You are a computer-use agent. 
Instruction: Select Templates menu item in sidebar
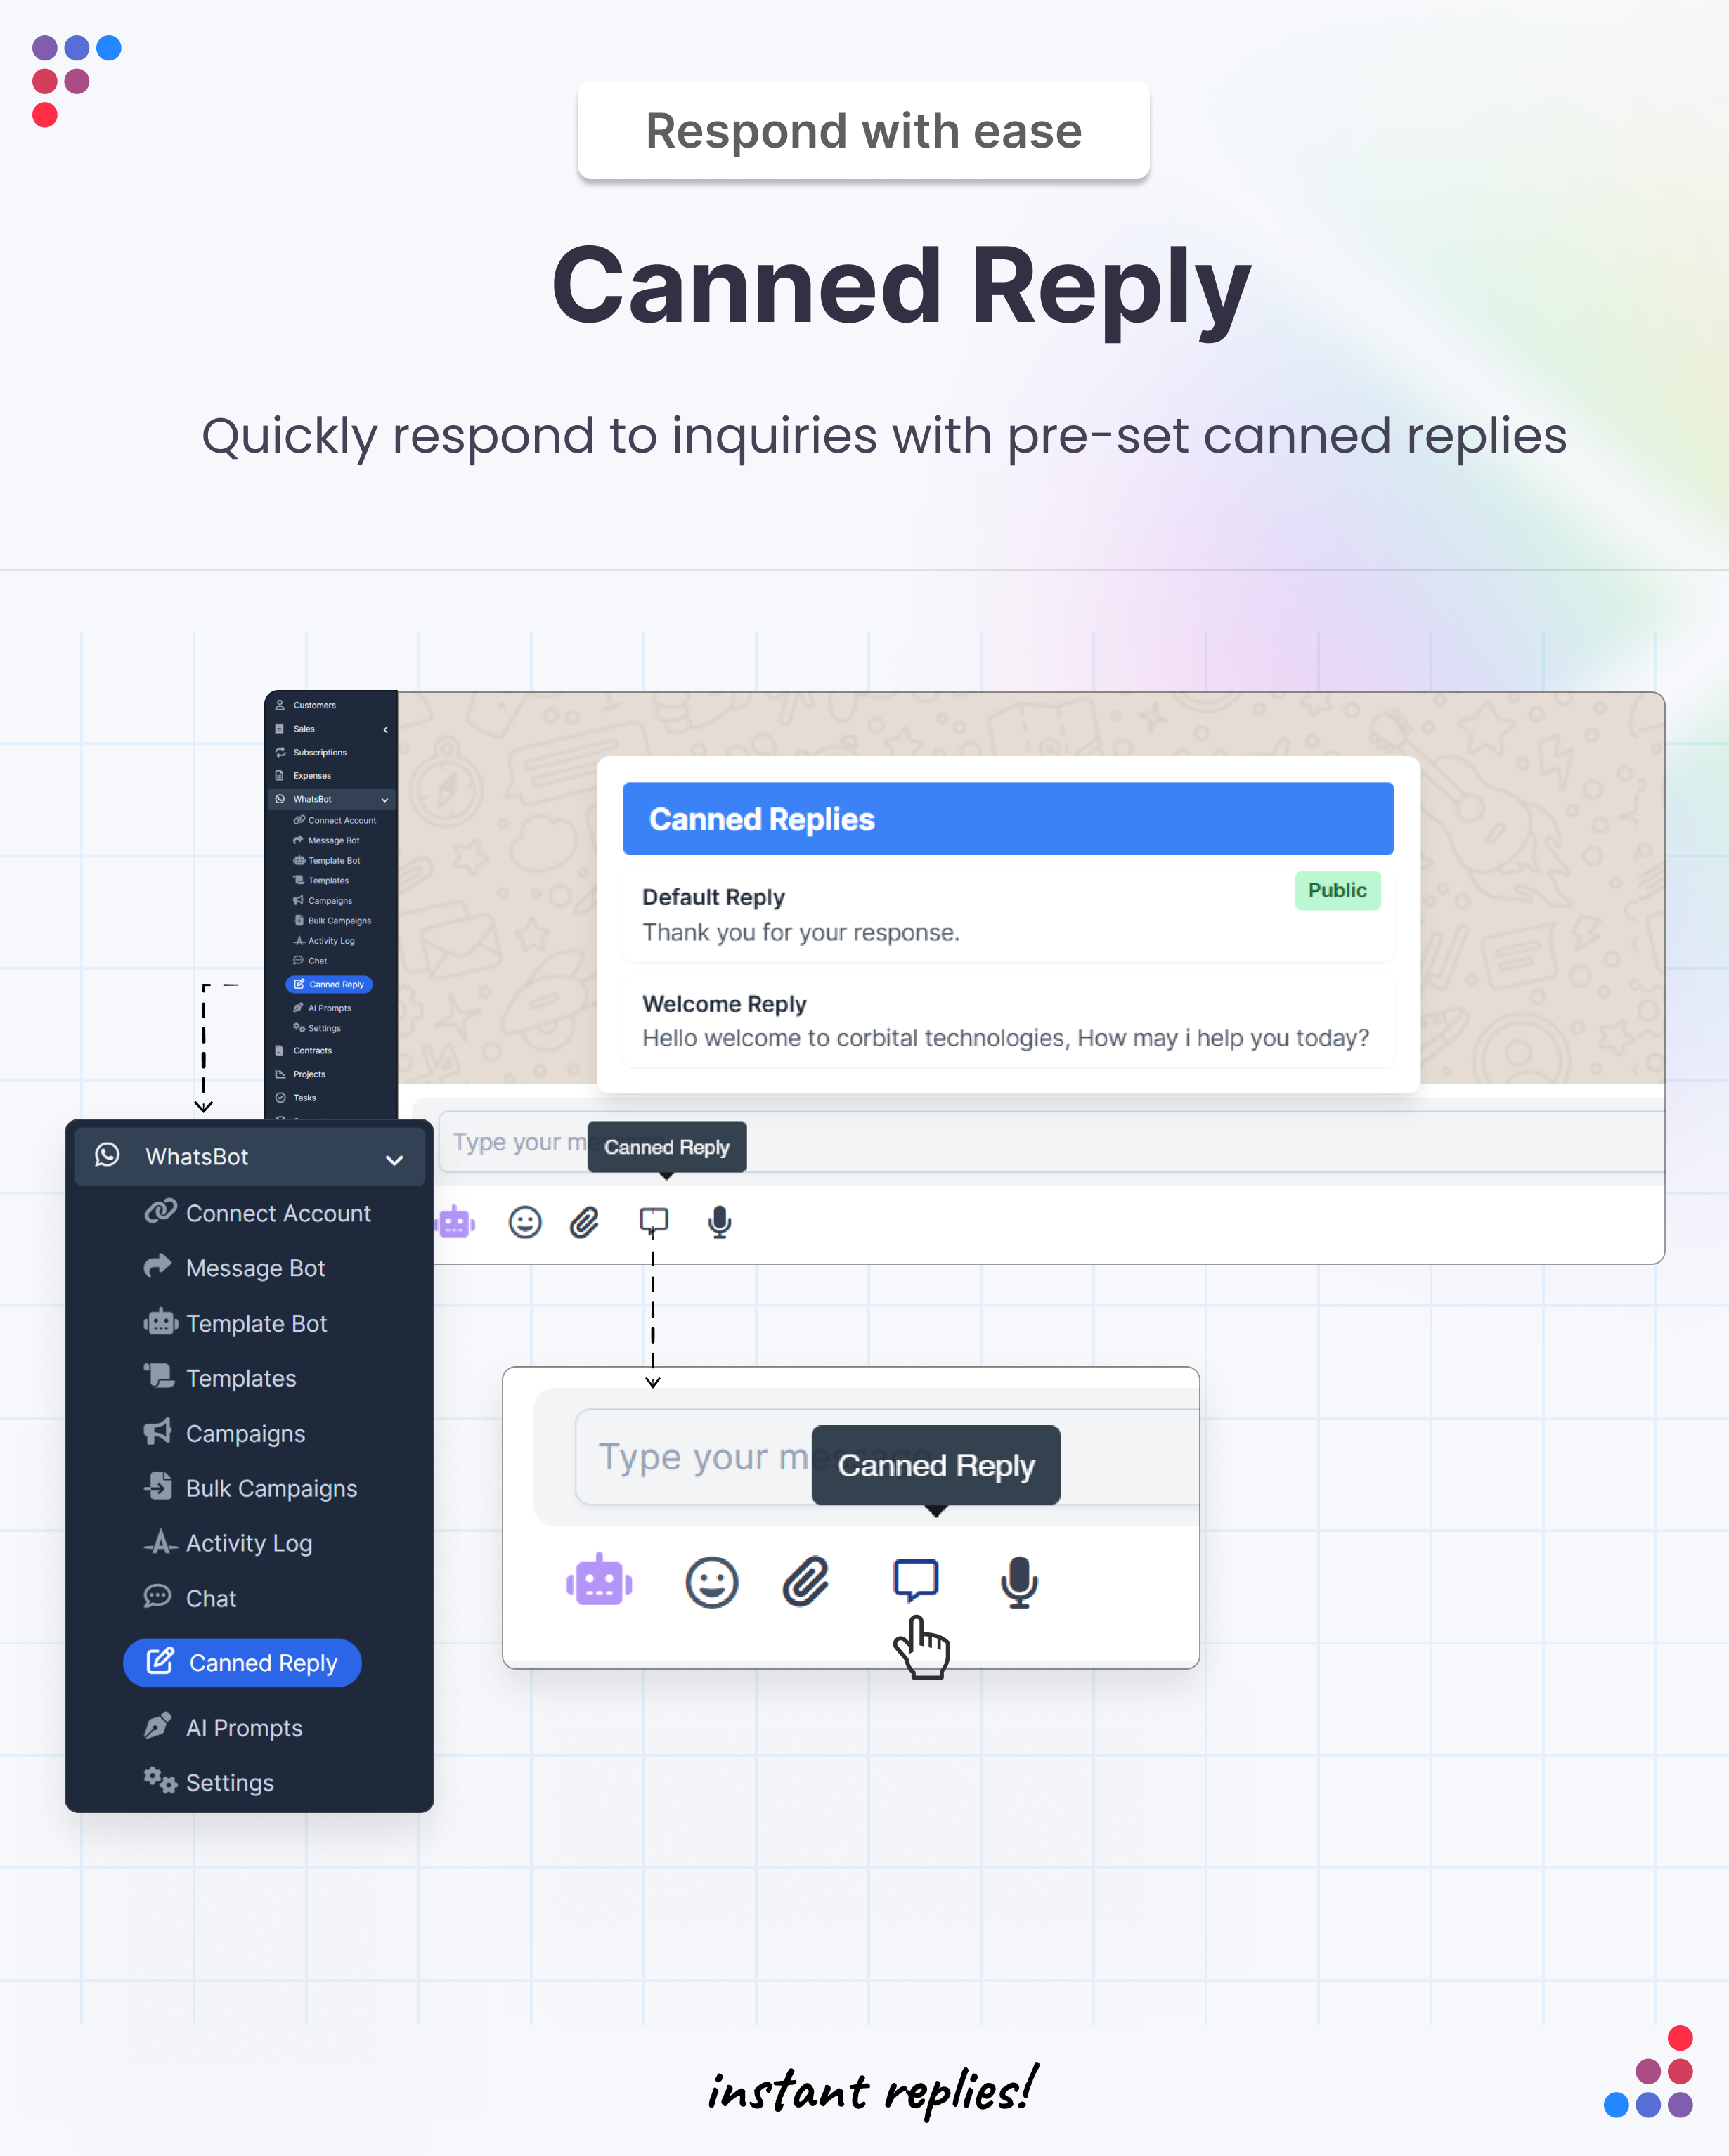coord(242,1379)
